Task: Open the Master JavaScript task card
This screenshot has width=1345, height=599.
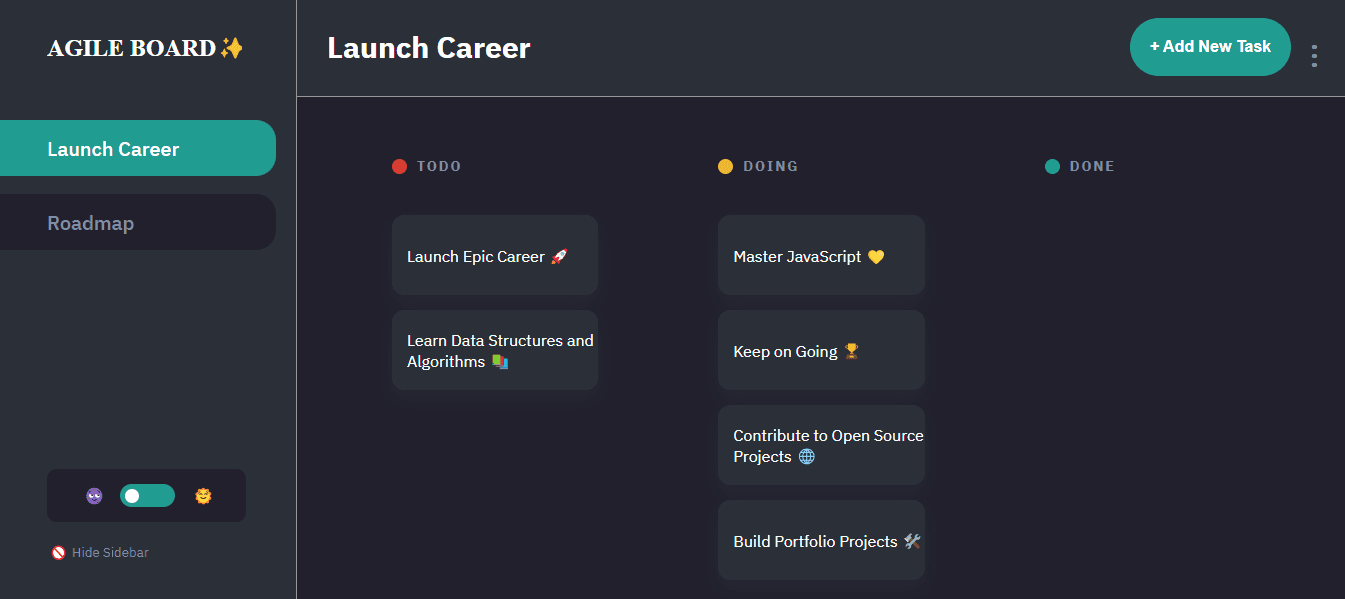Action: click(820, 255)
